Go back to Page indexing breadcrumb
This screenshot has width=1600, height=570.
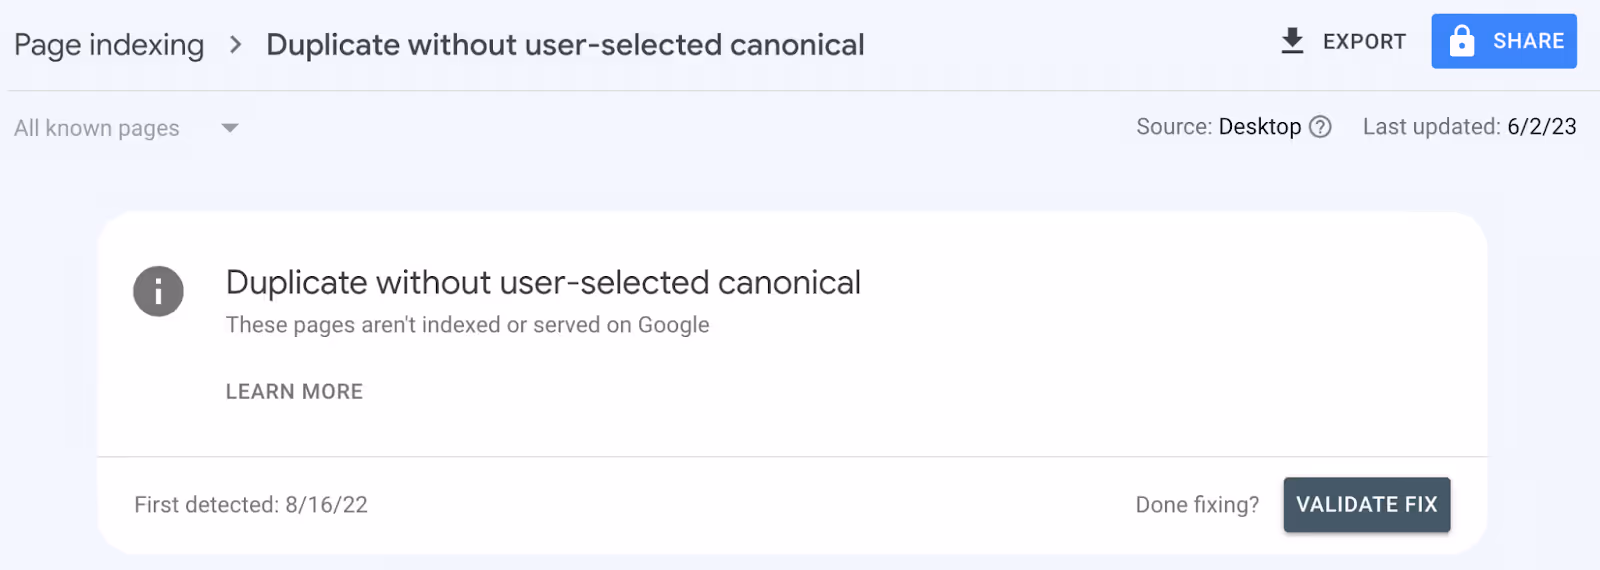[109, 45]
